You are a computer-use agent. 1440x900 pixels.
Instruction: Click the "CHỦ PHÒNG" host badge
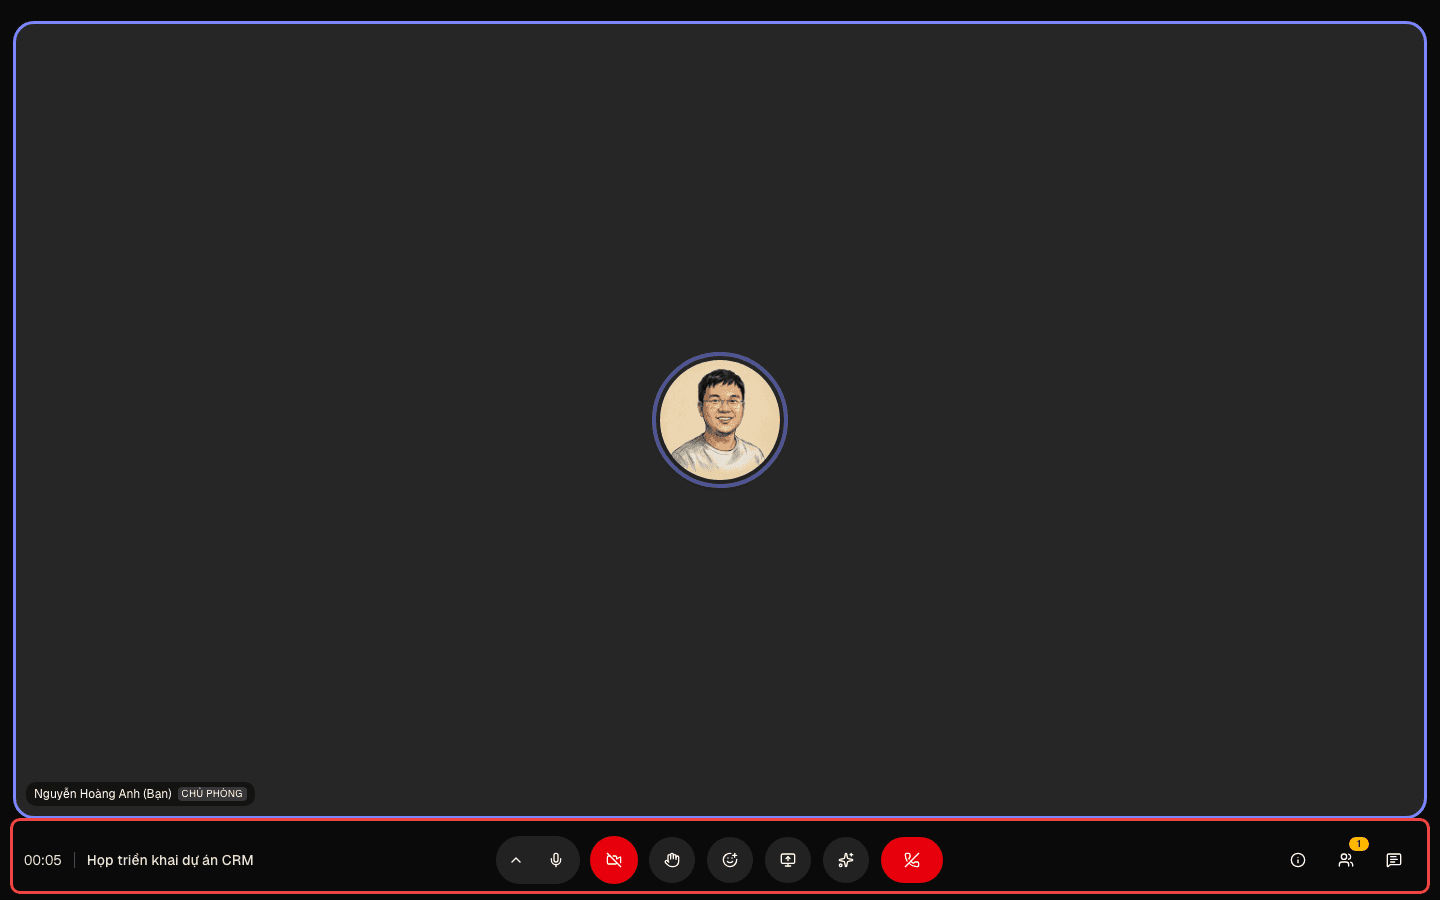point(212,794)
